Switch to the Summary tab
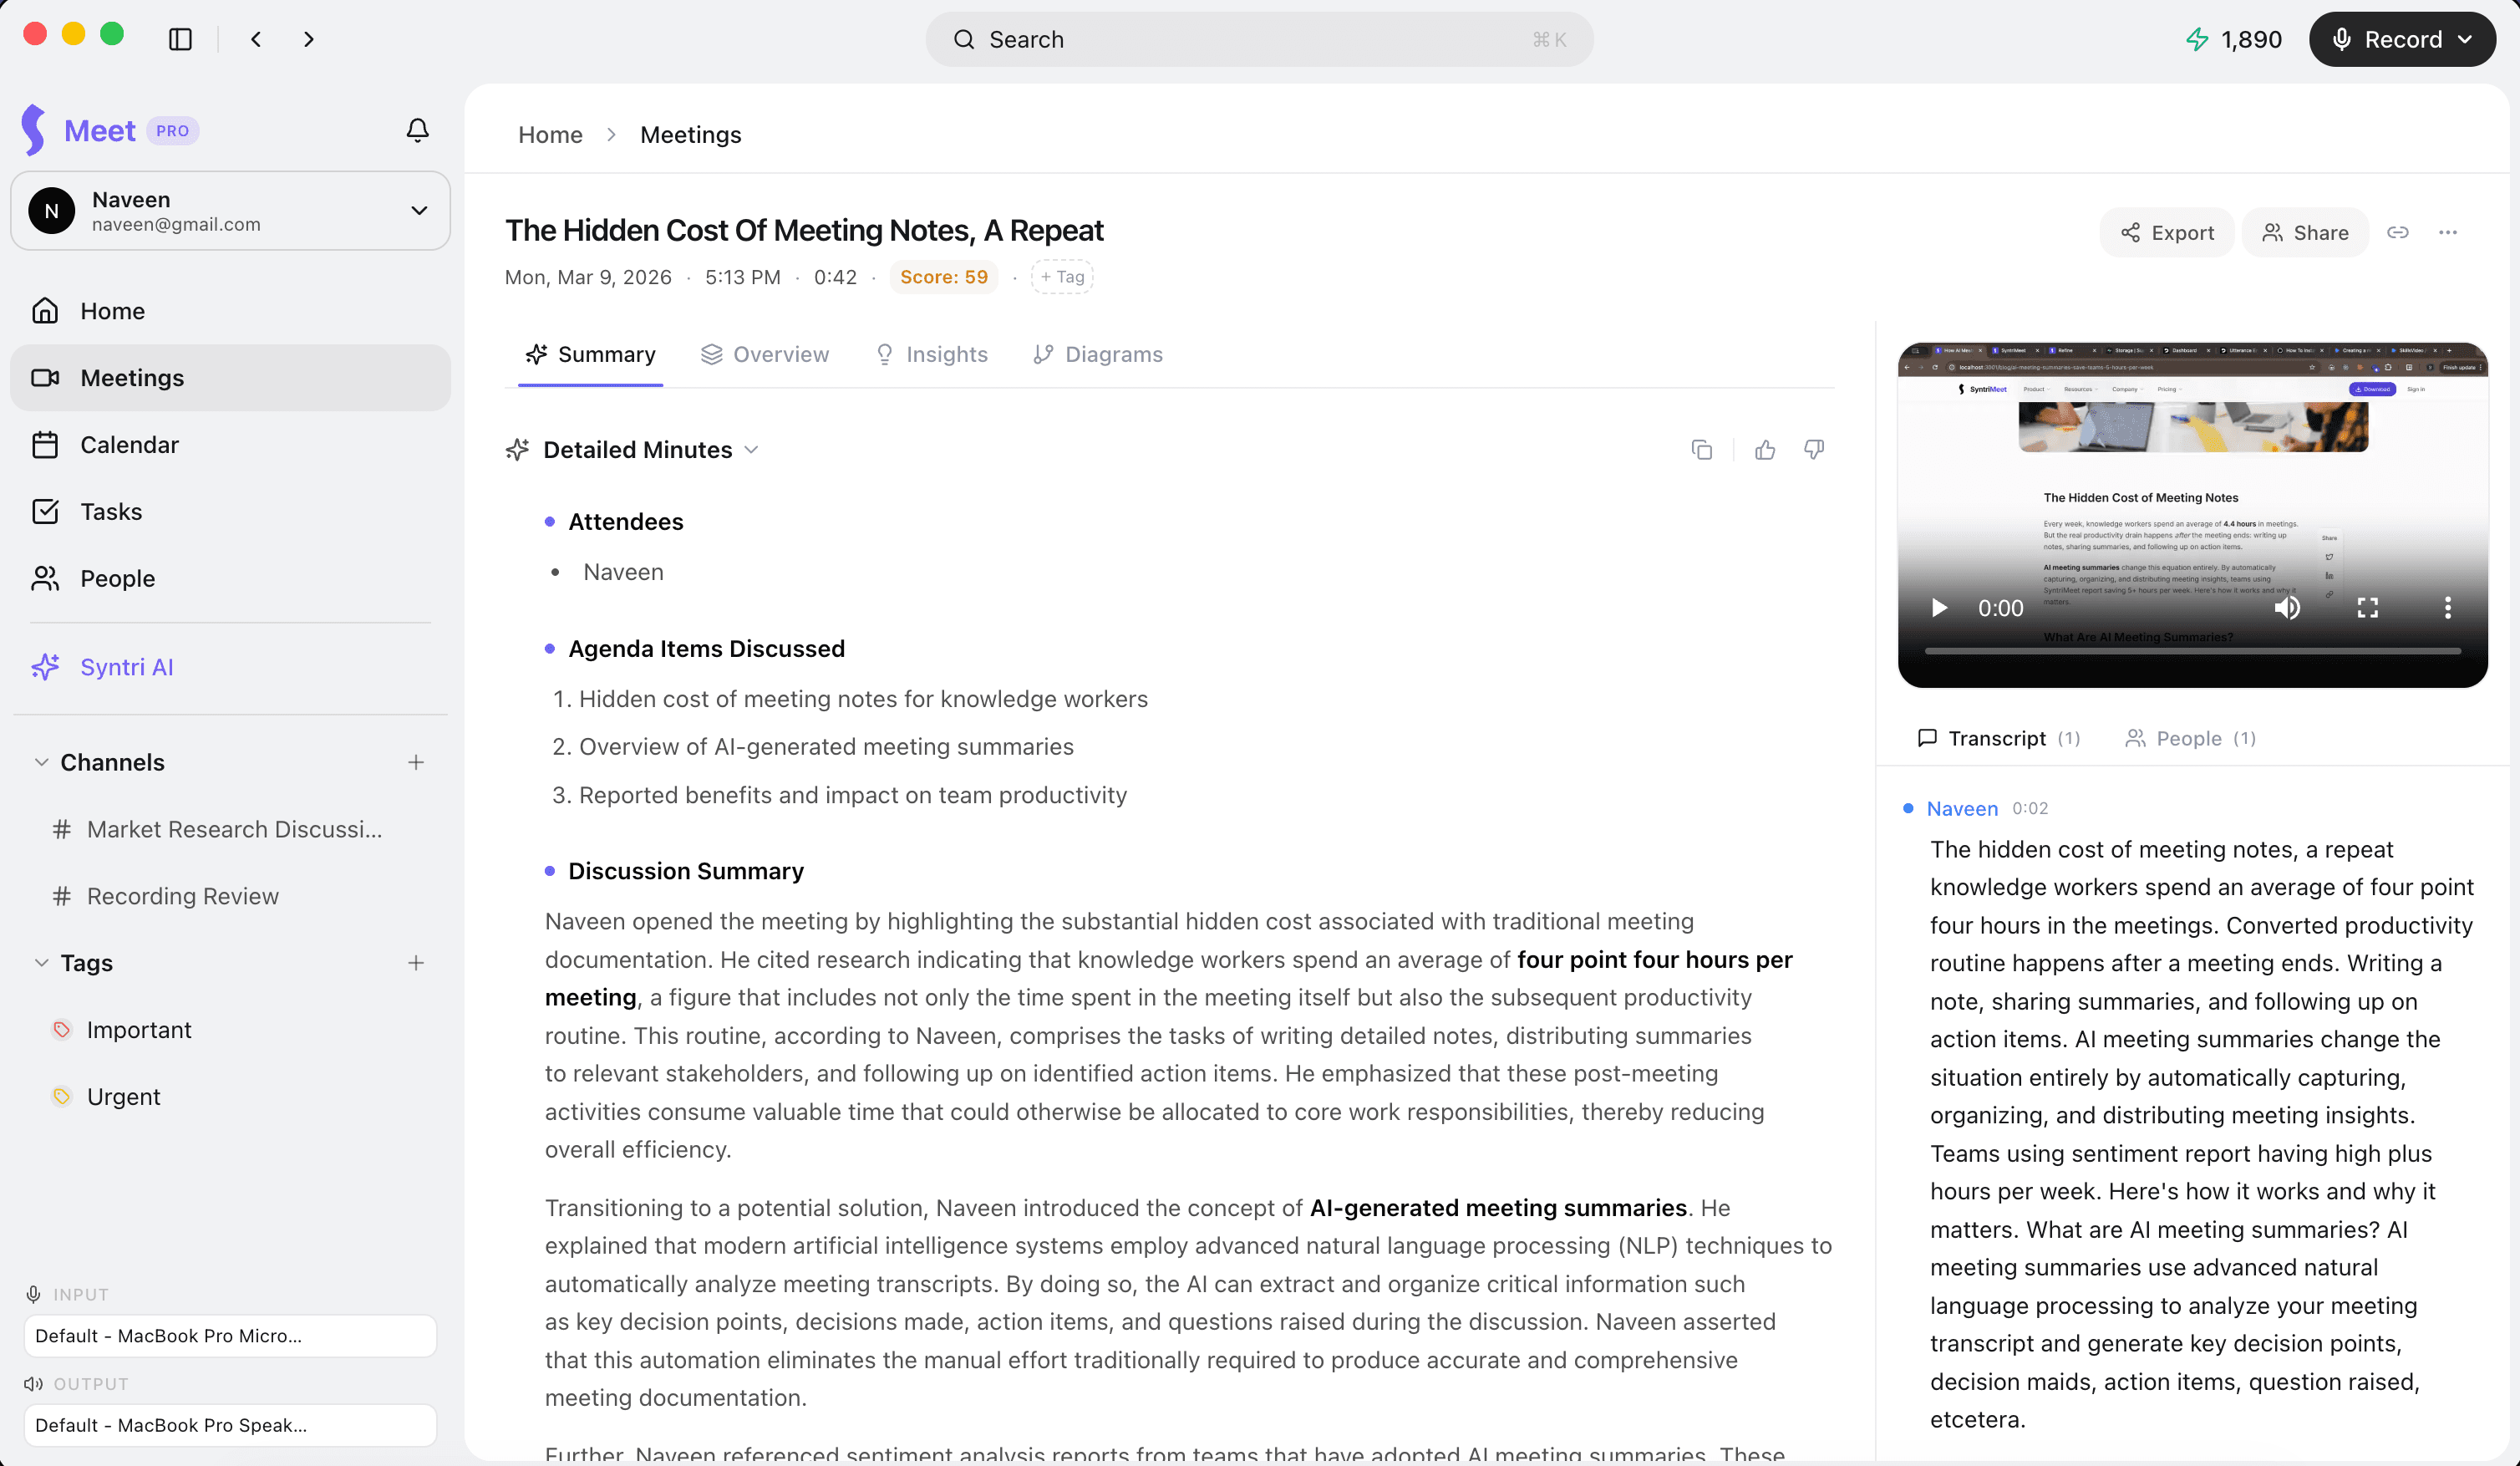2520x1466 pixels. [x=590, y=354]
